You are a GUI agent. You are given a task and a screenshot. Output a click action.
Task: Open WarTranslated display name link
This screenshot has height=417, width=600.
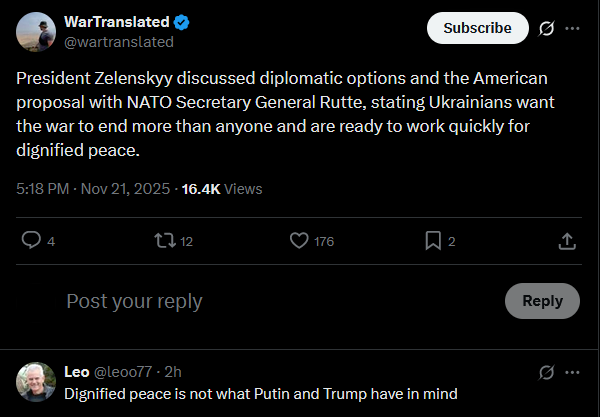[x=116, y=23]
